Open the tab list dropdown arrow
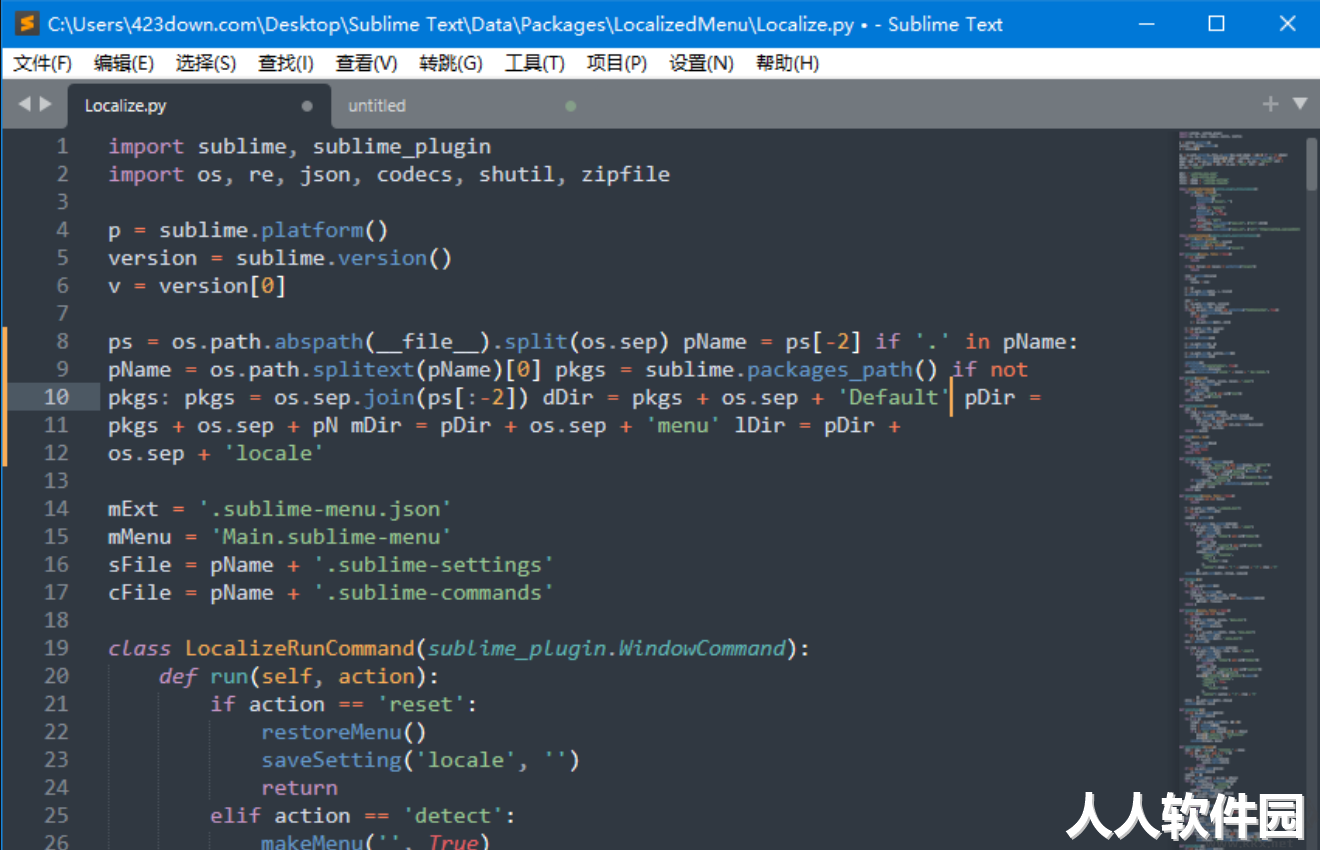1320x850 pixels. (x=1300, y=104)
